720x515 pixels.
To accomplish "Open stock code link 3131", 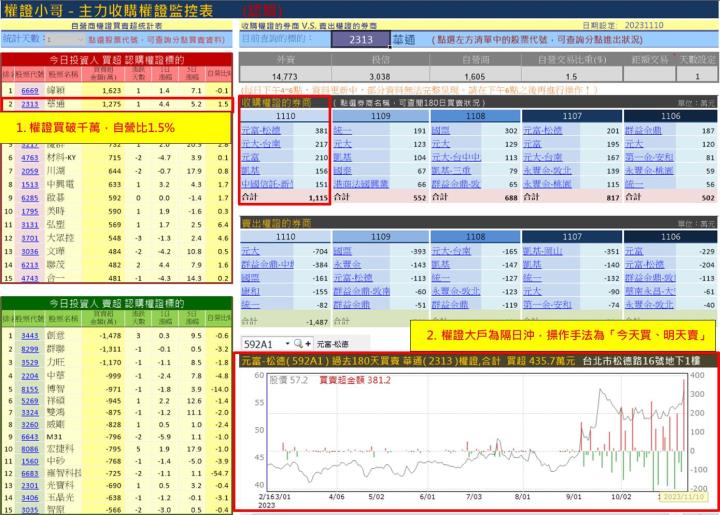I will [30, 225].
